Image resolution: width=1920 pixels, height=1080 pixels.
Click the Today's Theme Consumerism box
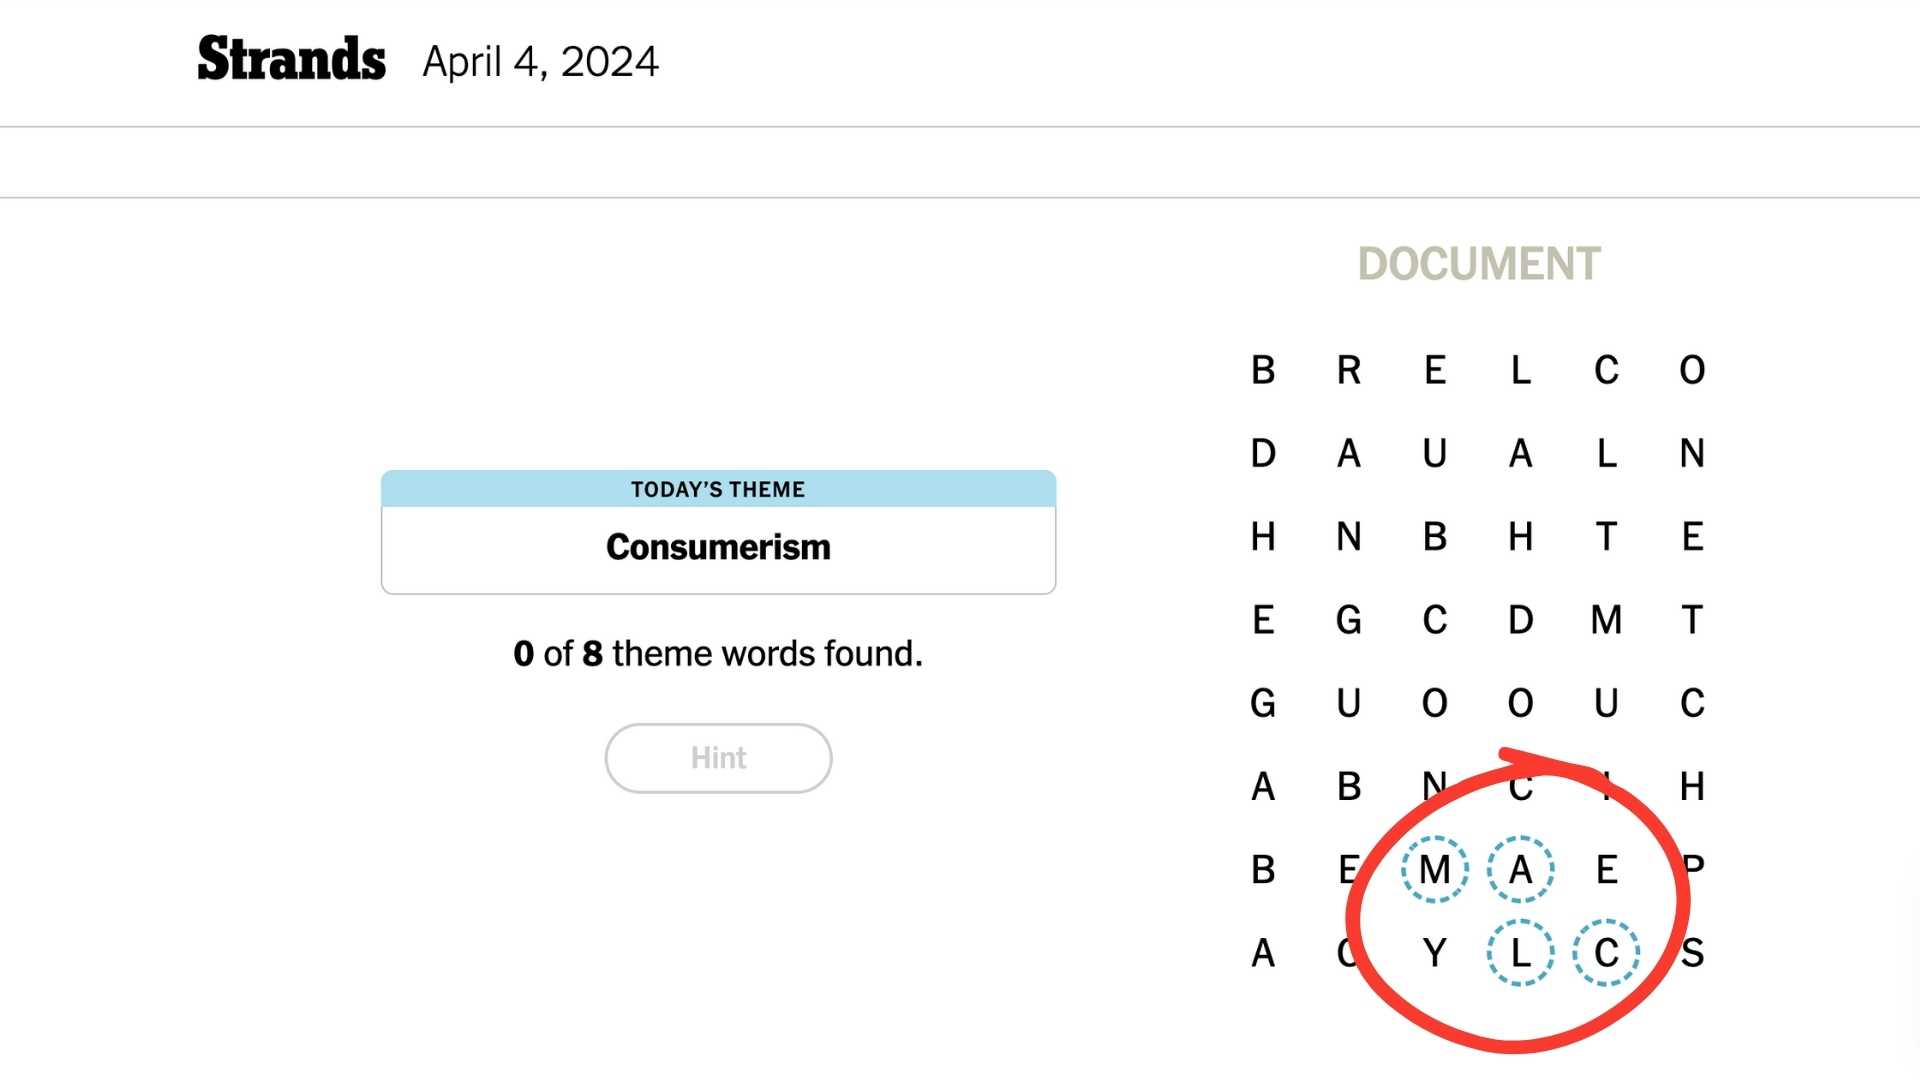pos(718,532)
